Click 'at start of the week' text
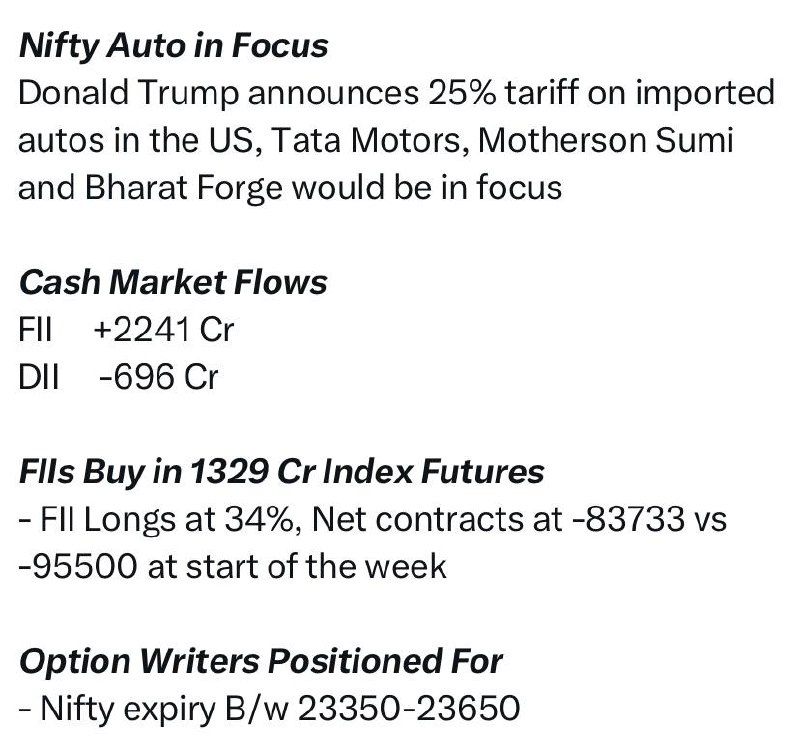The width and height of the screenshot is (800, 754). pyautogui.click(x=297, y=566)
